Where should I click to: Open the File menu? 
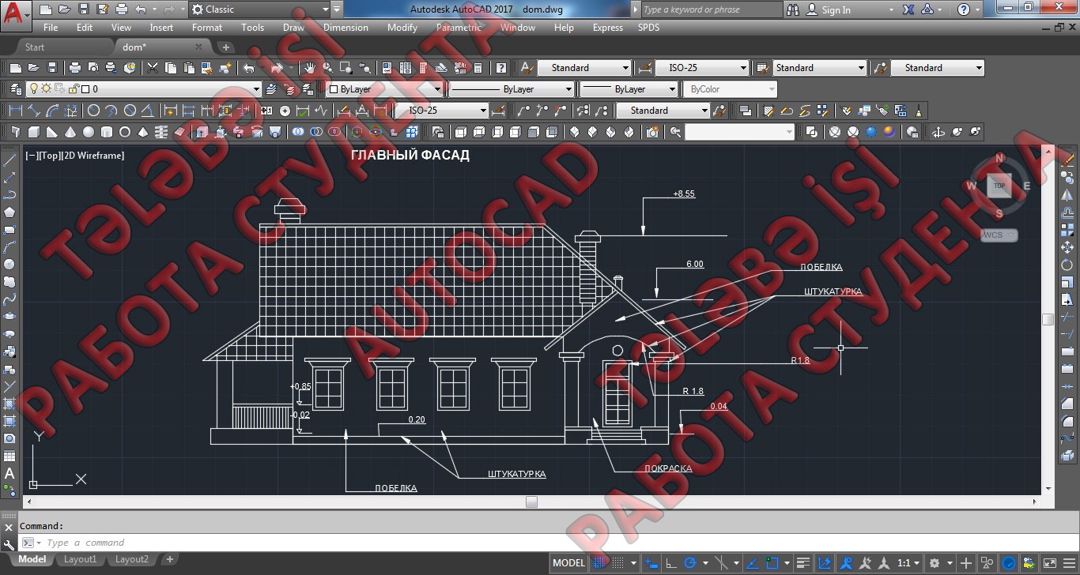tap(50, 28)
